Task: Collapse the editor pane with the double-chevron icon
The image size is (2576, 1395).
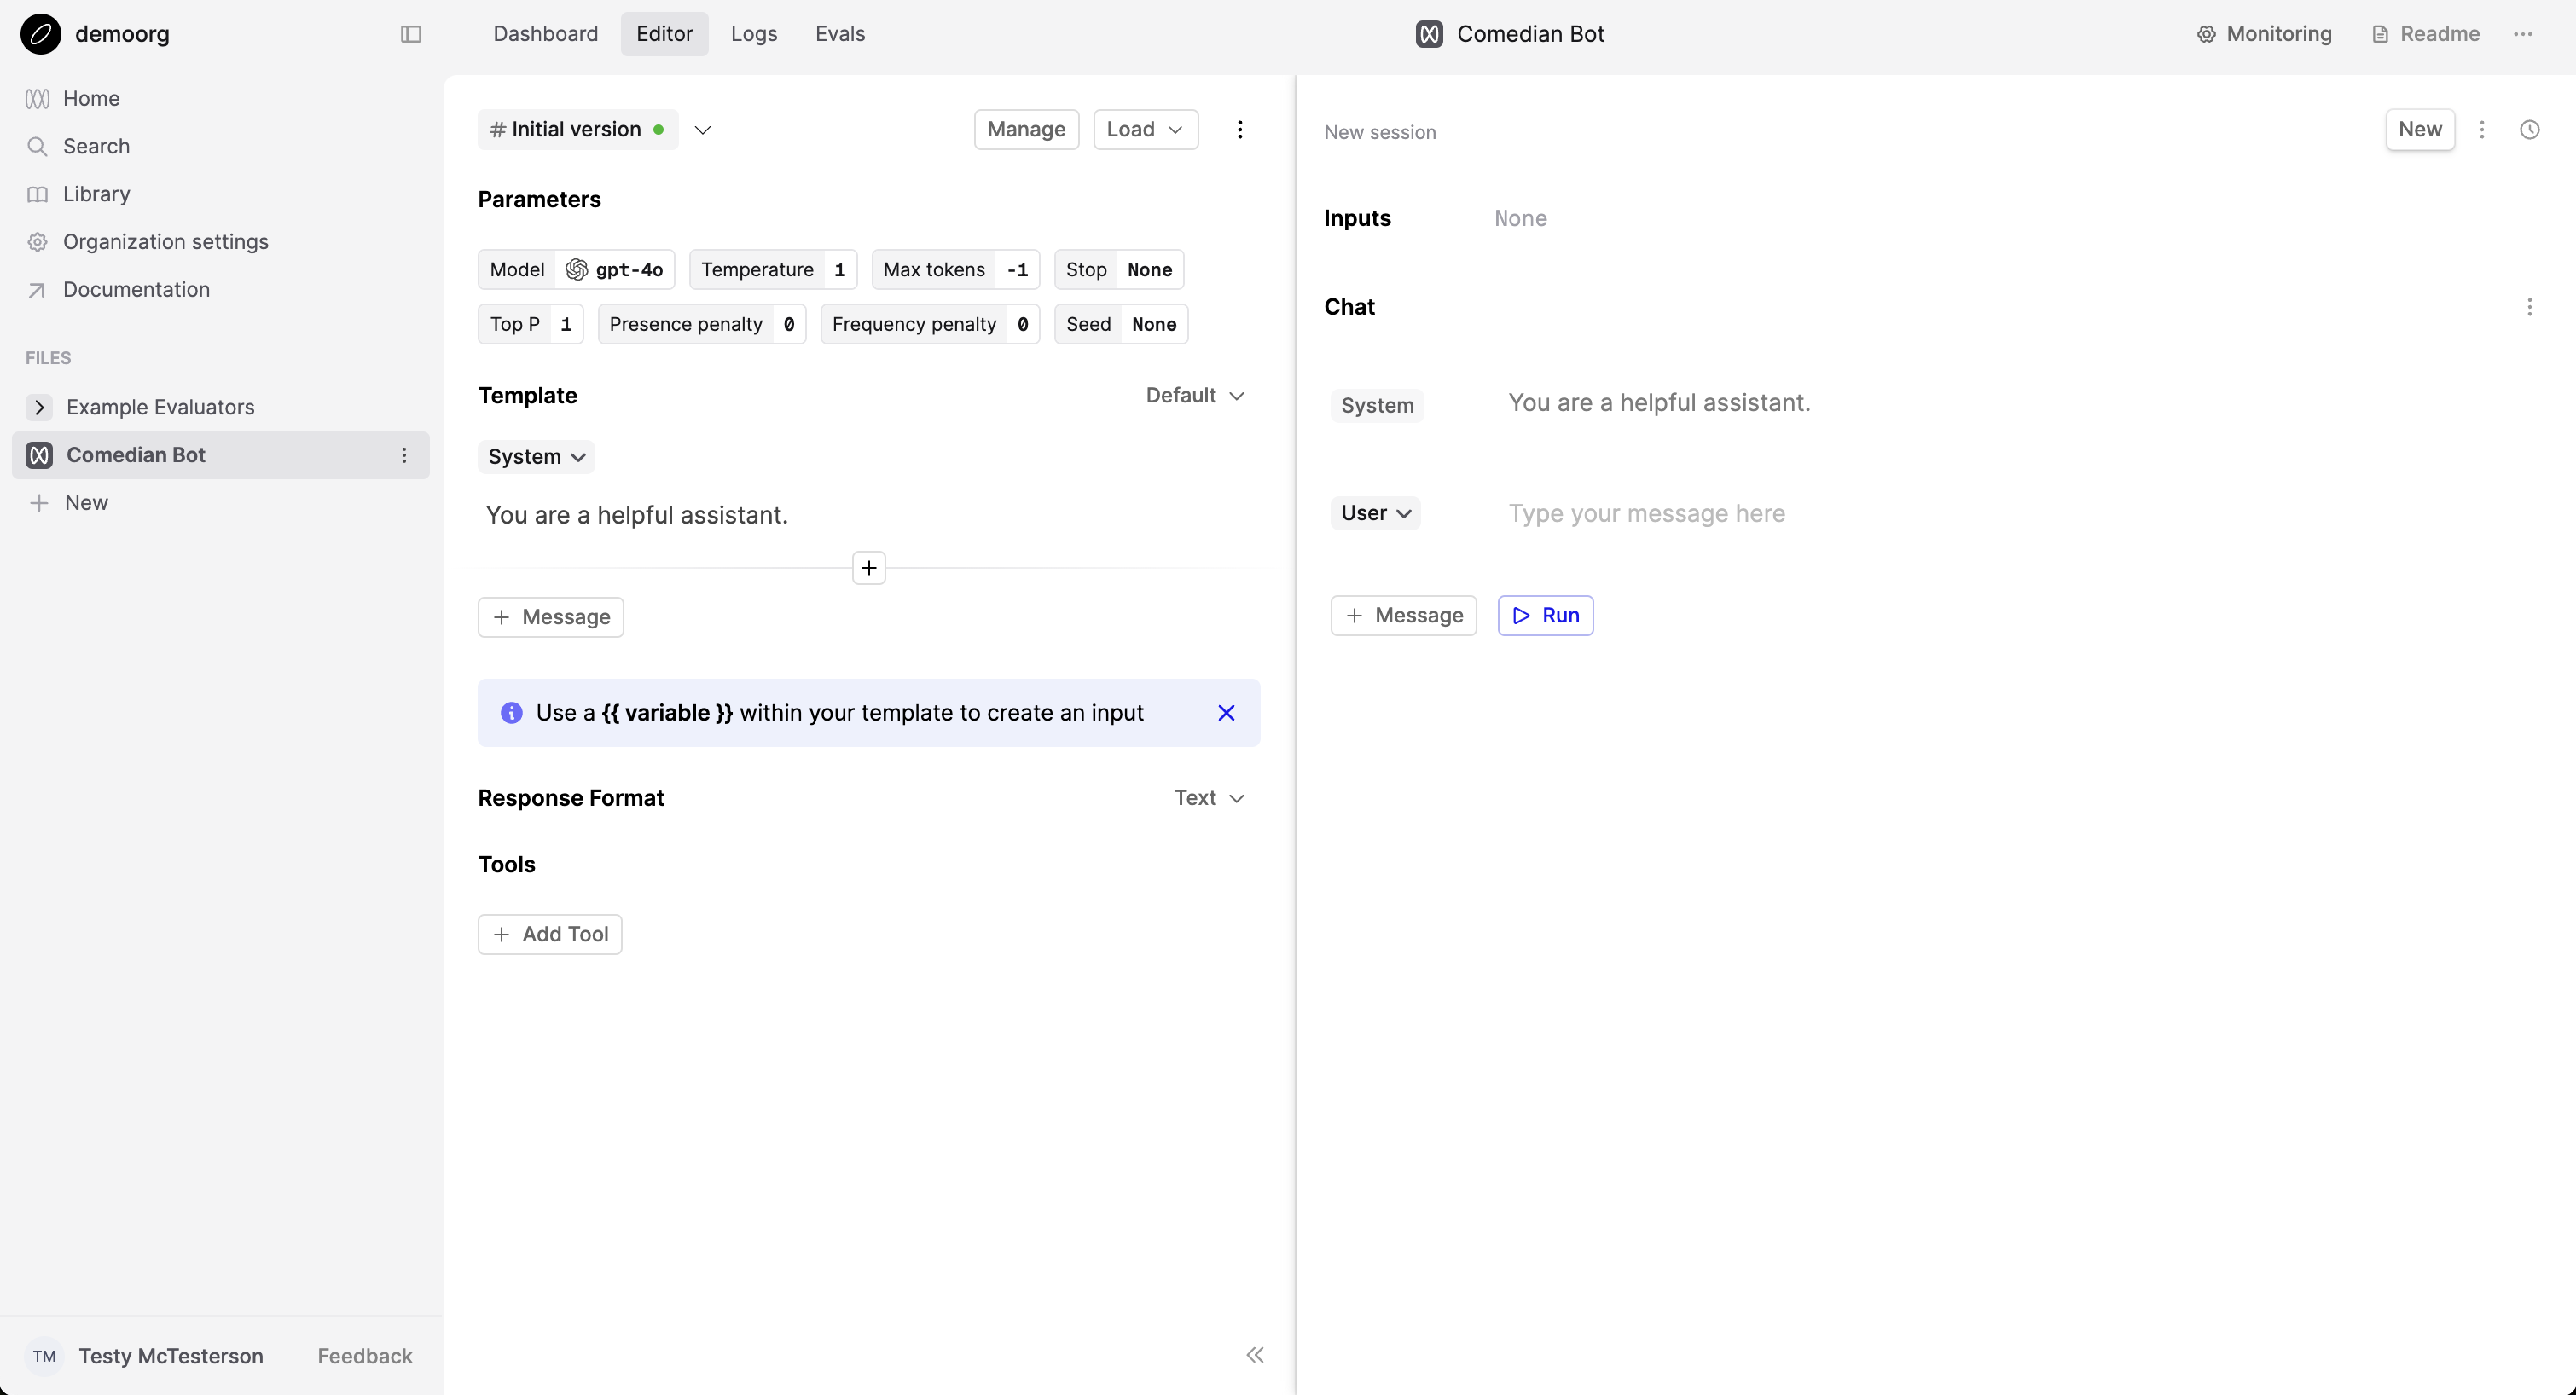Action: pos(1255,1355)
